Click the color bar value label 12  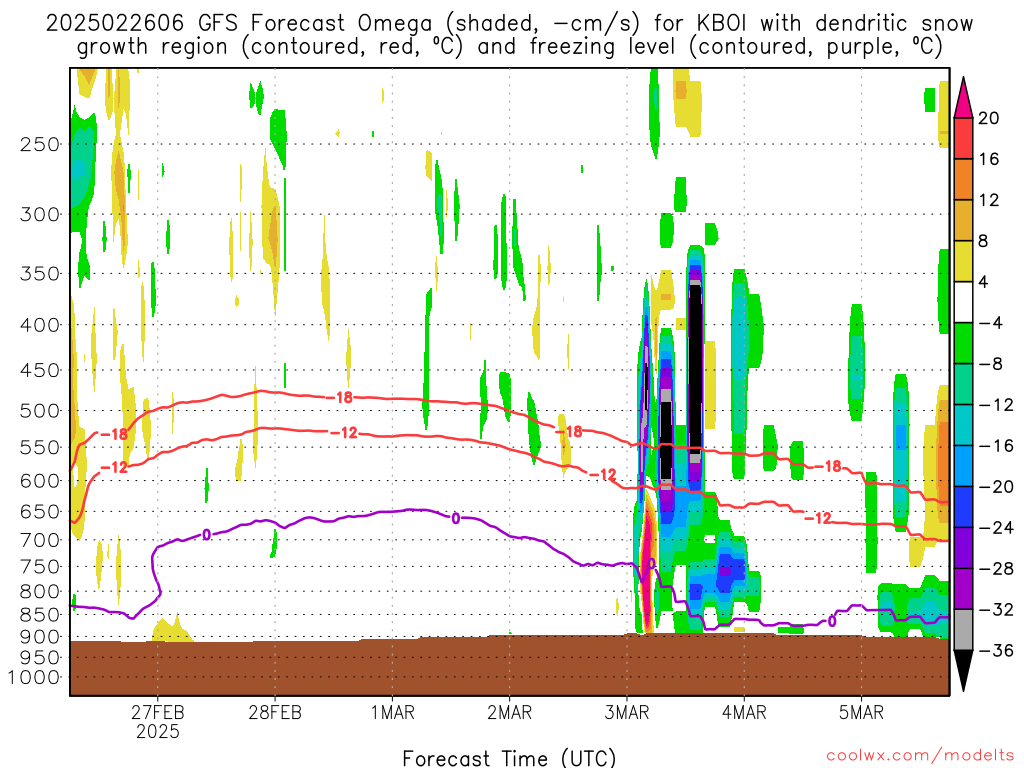[x=989, y=200]
